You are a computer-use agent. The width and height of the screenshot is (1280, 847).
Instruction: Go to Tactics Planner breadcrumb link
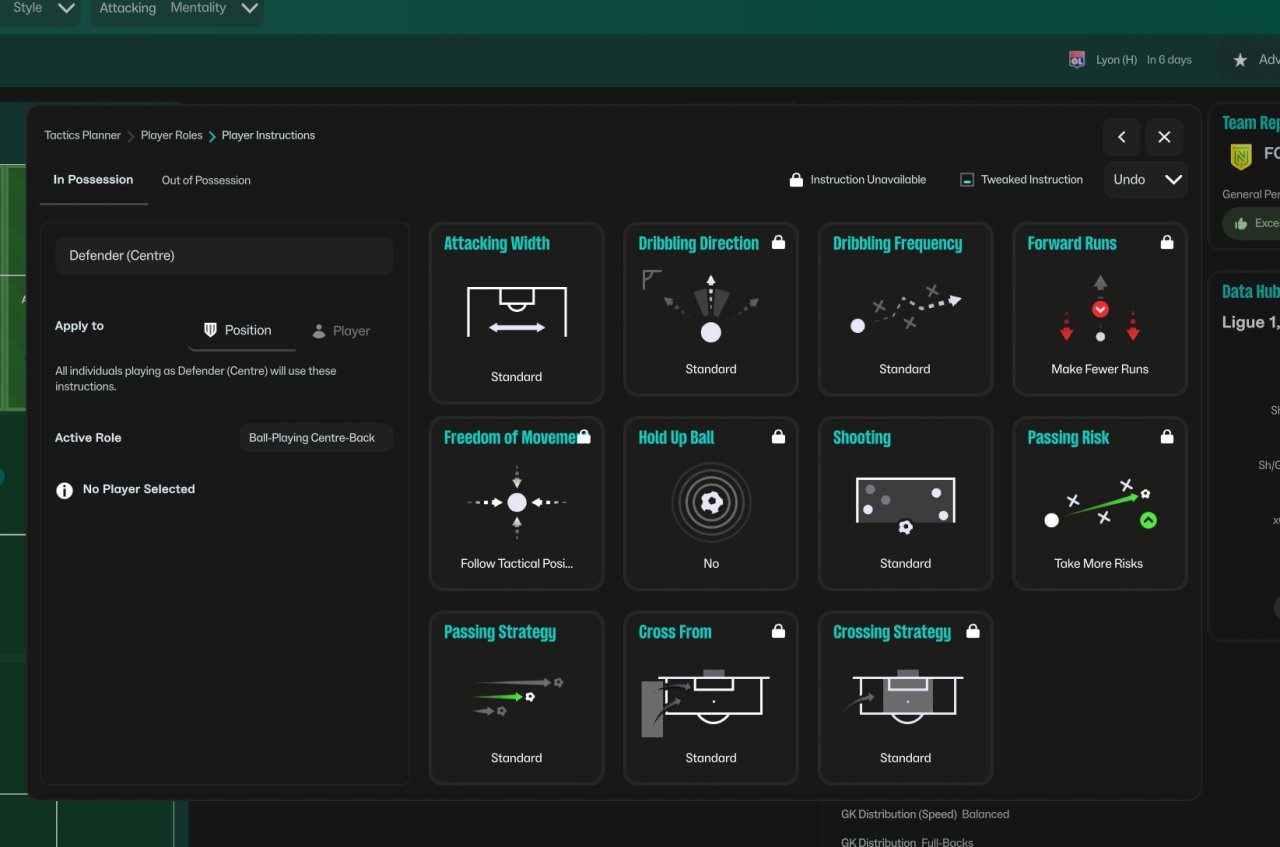(x=82, y=135)
